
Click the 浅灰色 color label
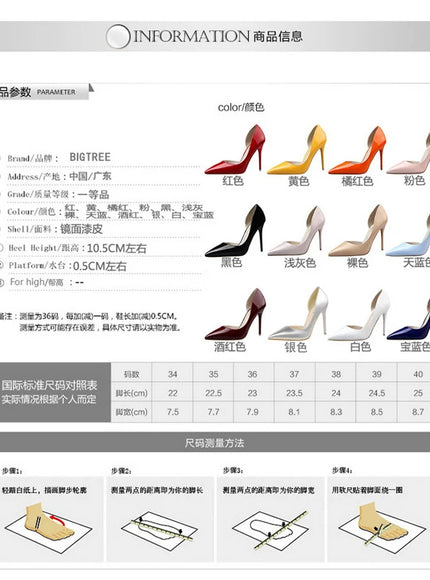[x=300, y=263]
